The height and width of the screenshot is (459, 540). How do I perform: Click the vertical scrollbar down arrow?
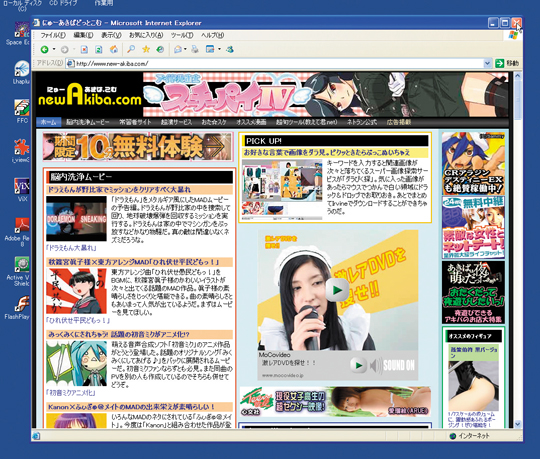[518, 425]
